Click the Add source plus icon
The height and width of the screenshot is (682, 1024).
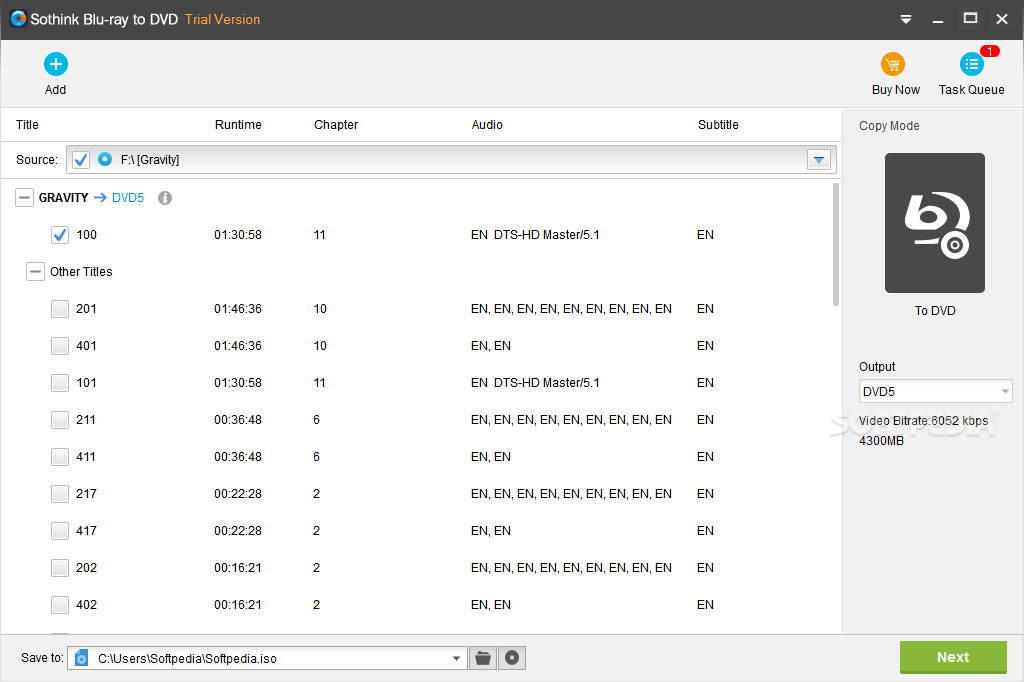56,64
